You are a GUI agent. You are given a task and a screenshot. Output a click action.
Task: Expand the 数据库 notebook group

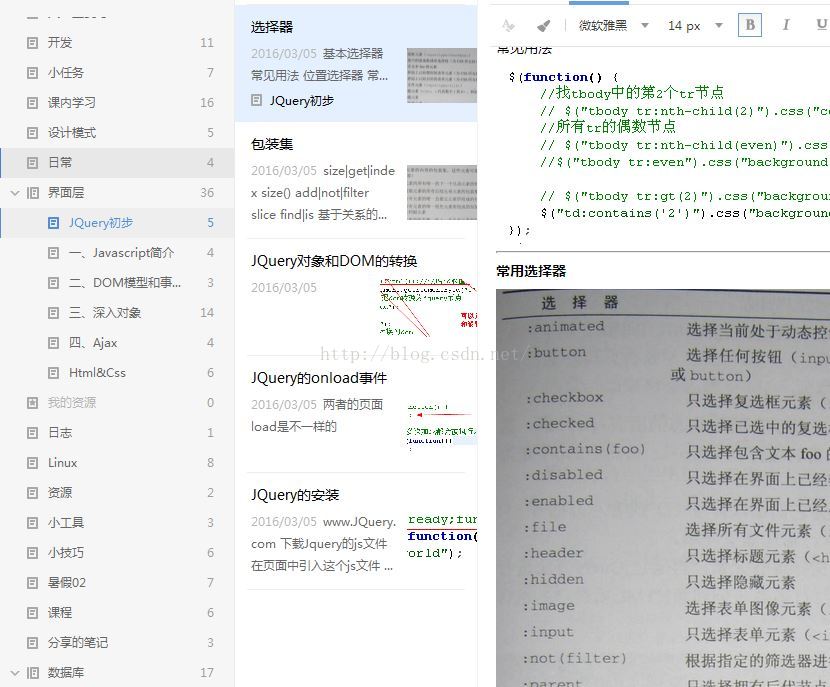15,673
